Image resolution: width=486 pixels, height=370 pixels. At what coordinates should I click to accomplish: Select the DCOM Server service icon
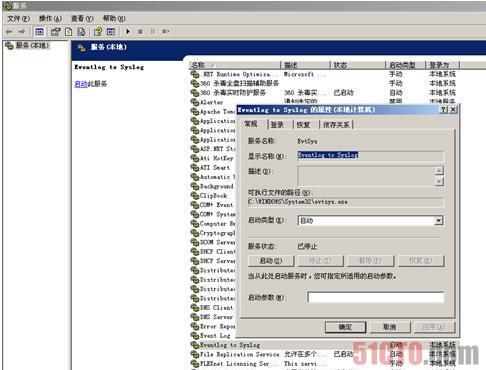195,242
